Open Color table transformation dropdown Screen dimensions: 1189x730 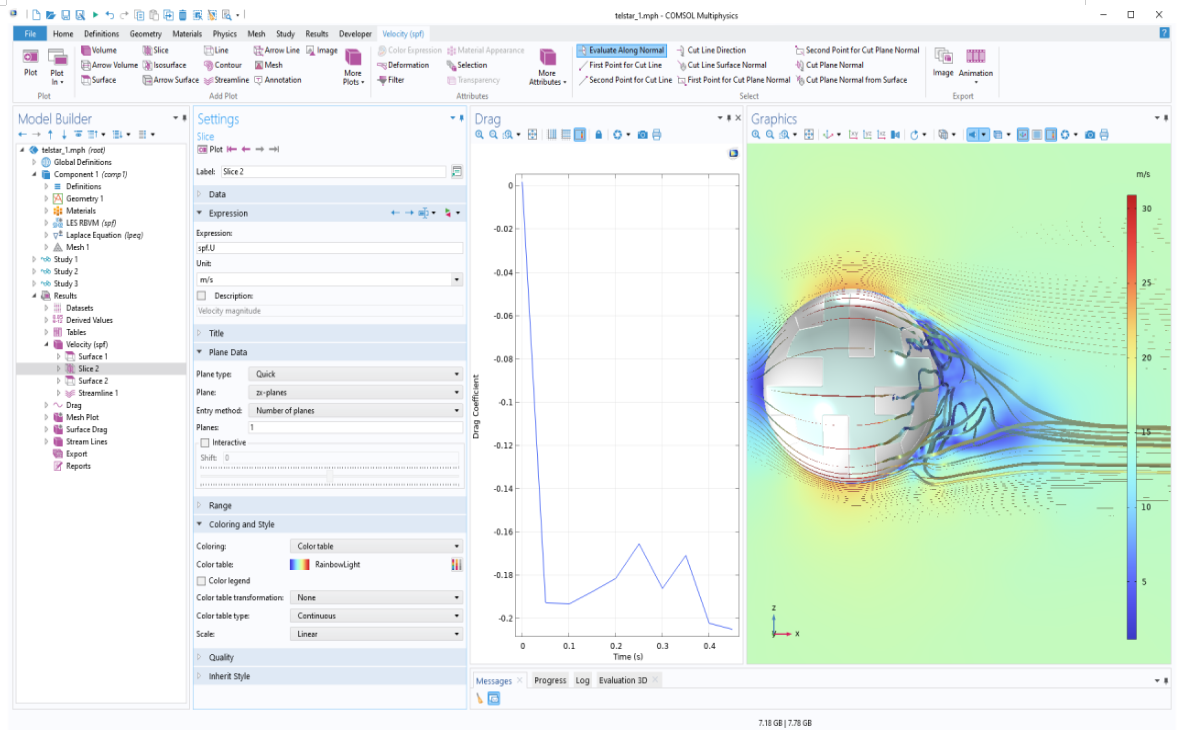click(x=376, y=598)
